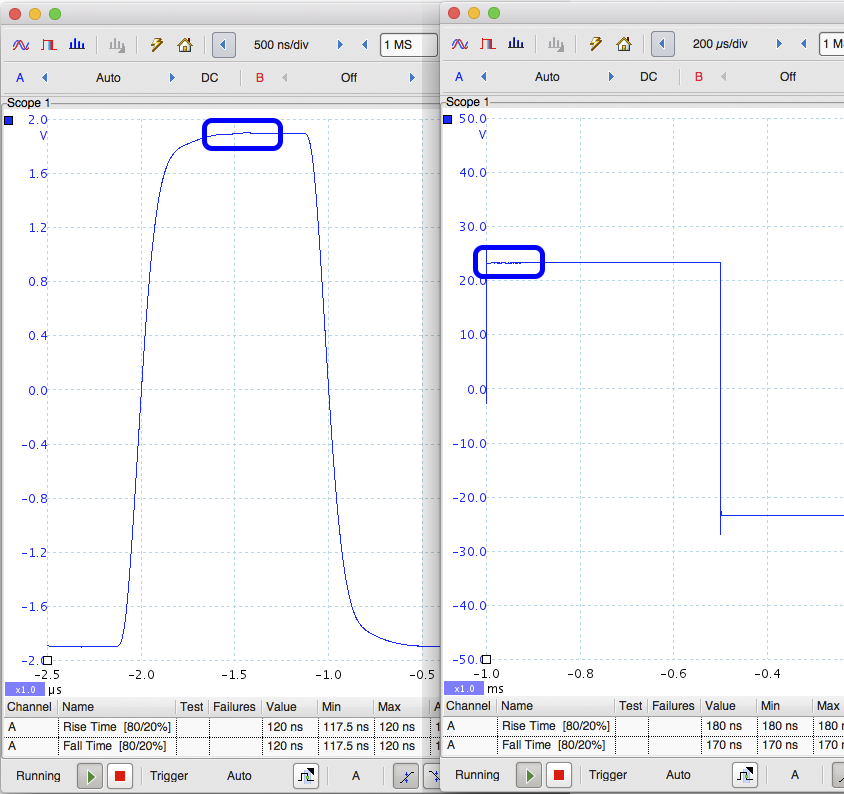The image size is (844, 794).
Task: Click x1.0 zoom indicator in left window
Action: pyautogui.click(x=25, y=690)
